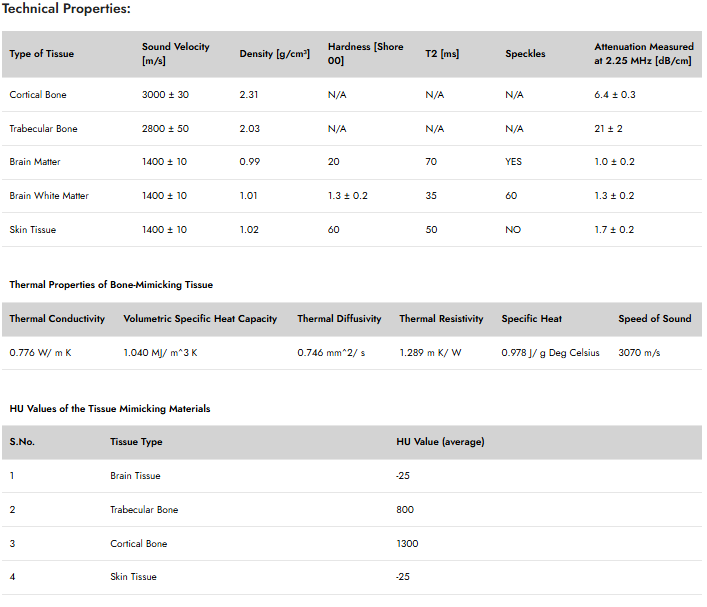Image resolution: width=707 pixels, height=607 pixels.
Task: Click the HU Value (average) column header
Action: tap(440, 442)
